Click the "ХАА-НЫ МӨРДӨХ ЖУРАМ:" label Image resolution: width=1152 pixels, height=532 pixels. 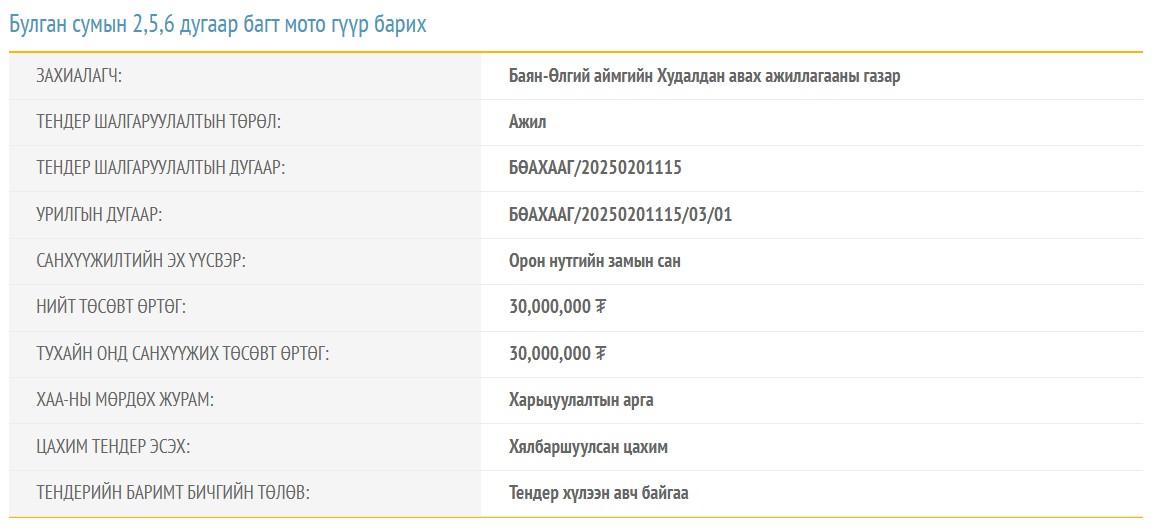[x=125, y=400]
